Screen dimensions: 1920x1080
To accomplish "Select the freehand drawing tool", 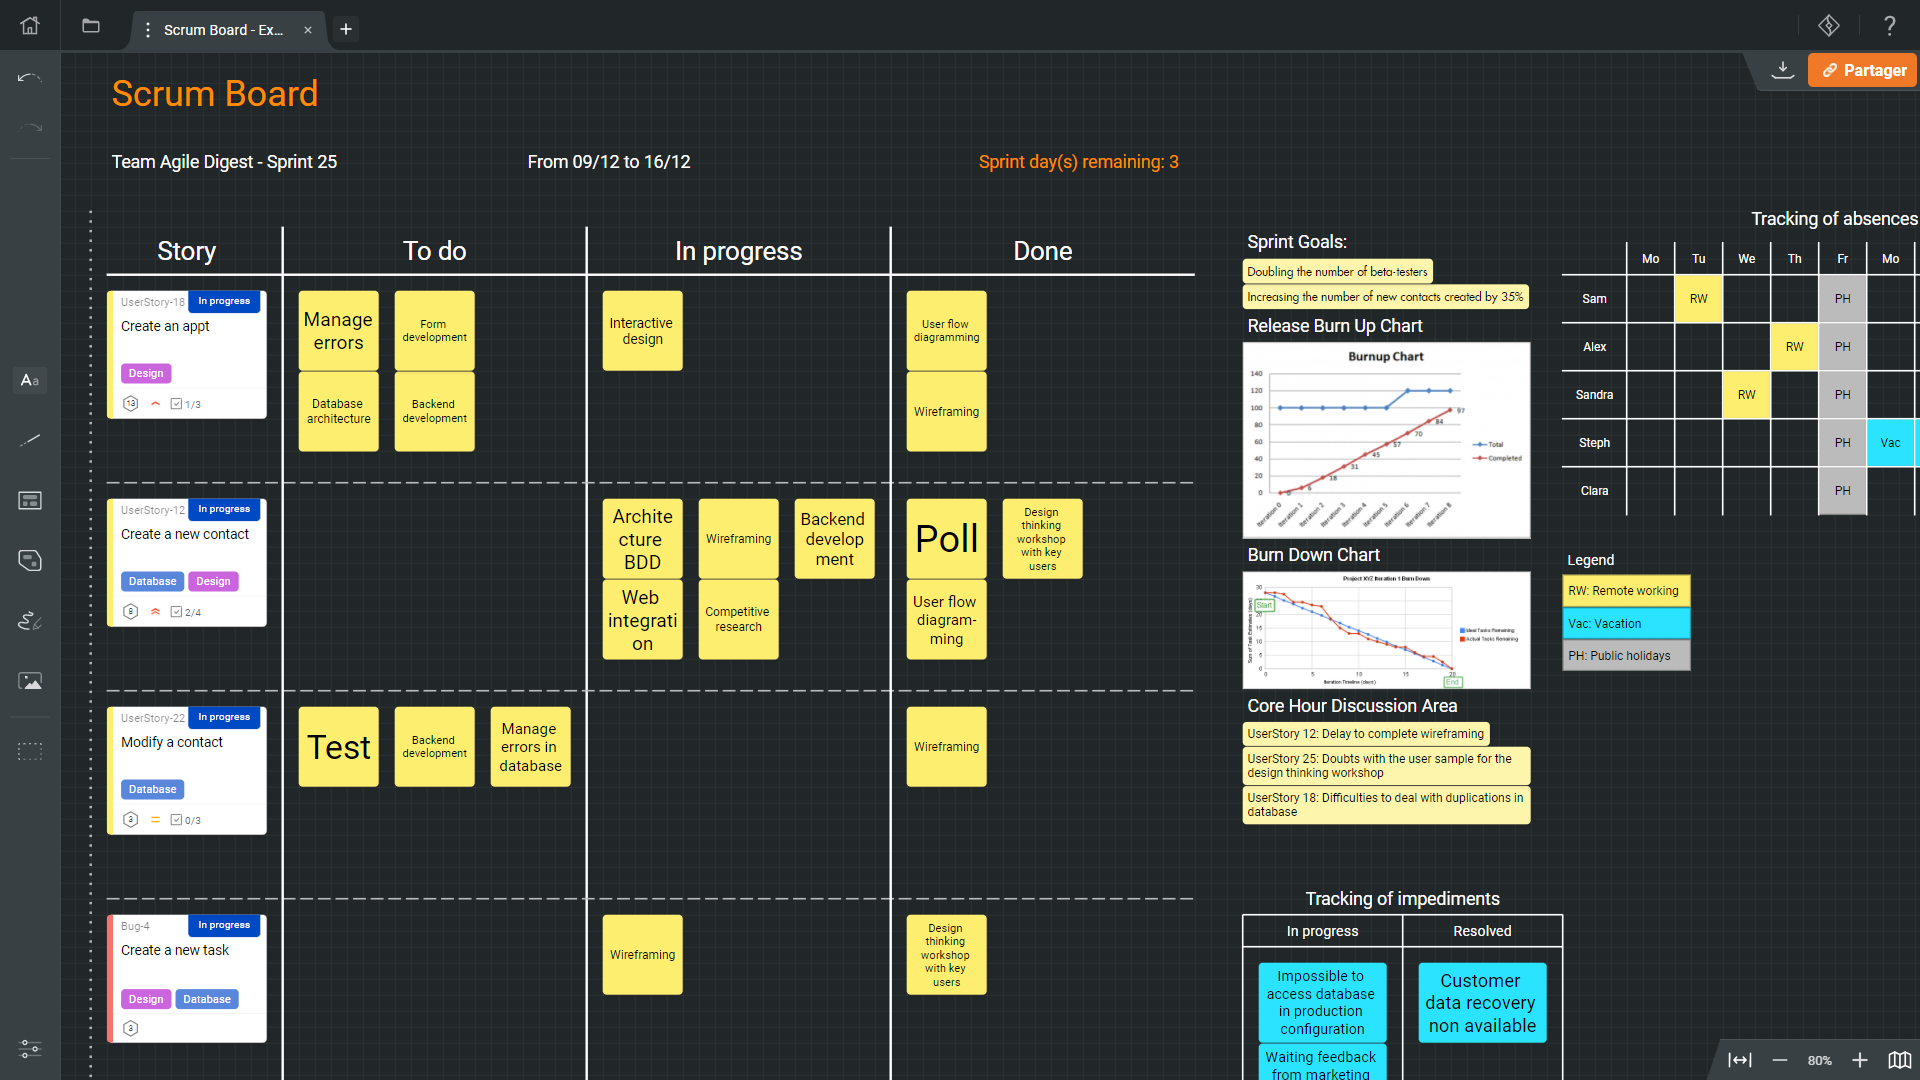I will [30, 621].
